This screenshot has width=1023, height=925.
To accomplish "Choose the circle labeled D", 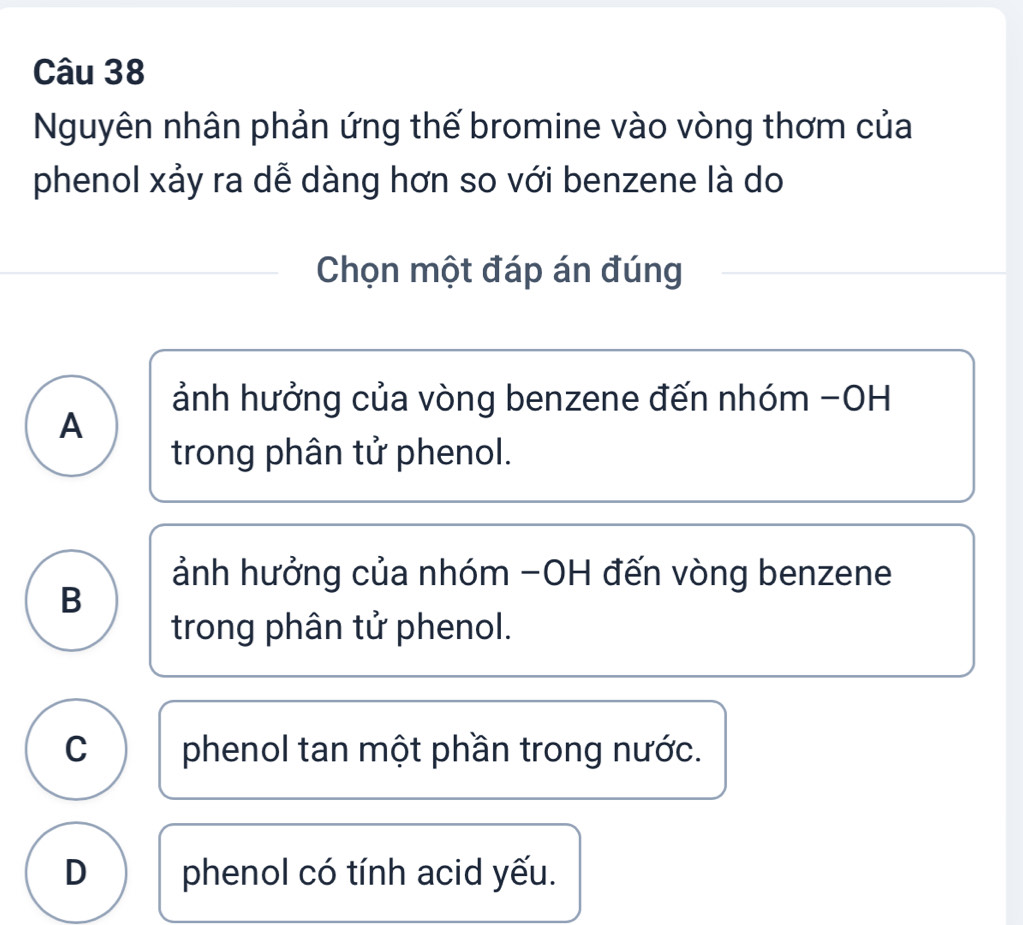I will click(x=76, y=872).
